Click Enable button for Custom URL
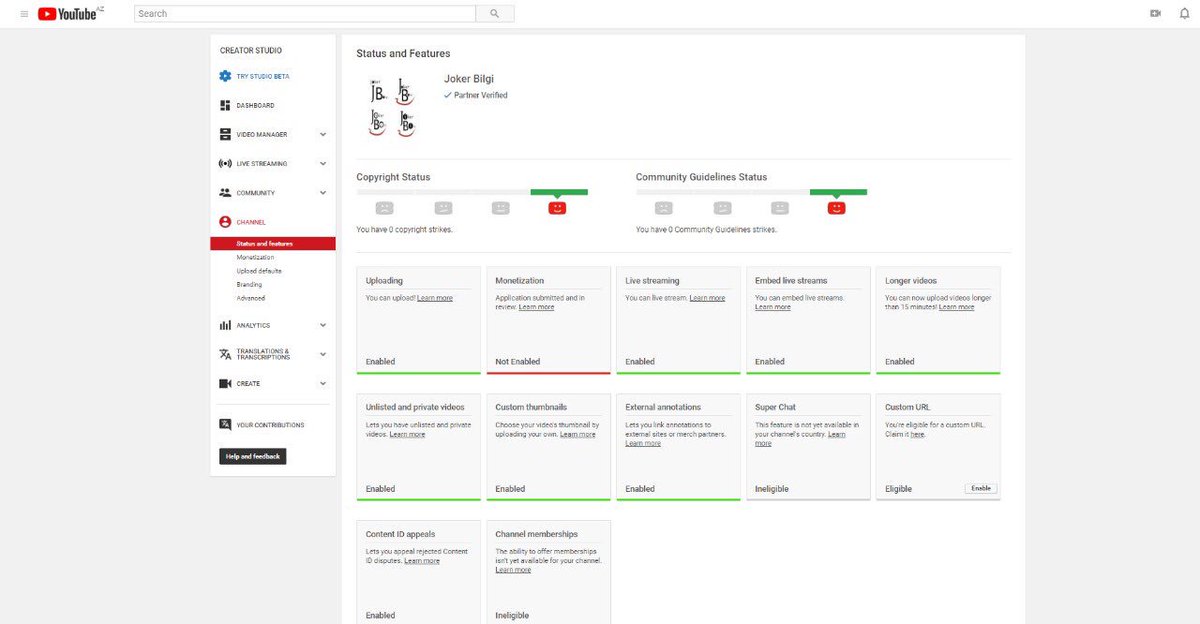Screen dimensions: 1200x624 [981, 488]
